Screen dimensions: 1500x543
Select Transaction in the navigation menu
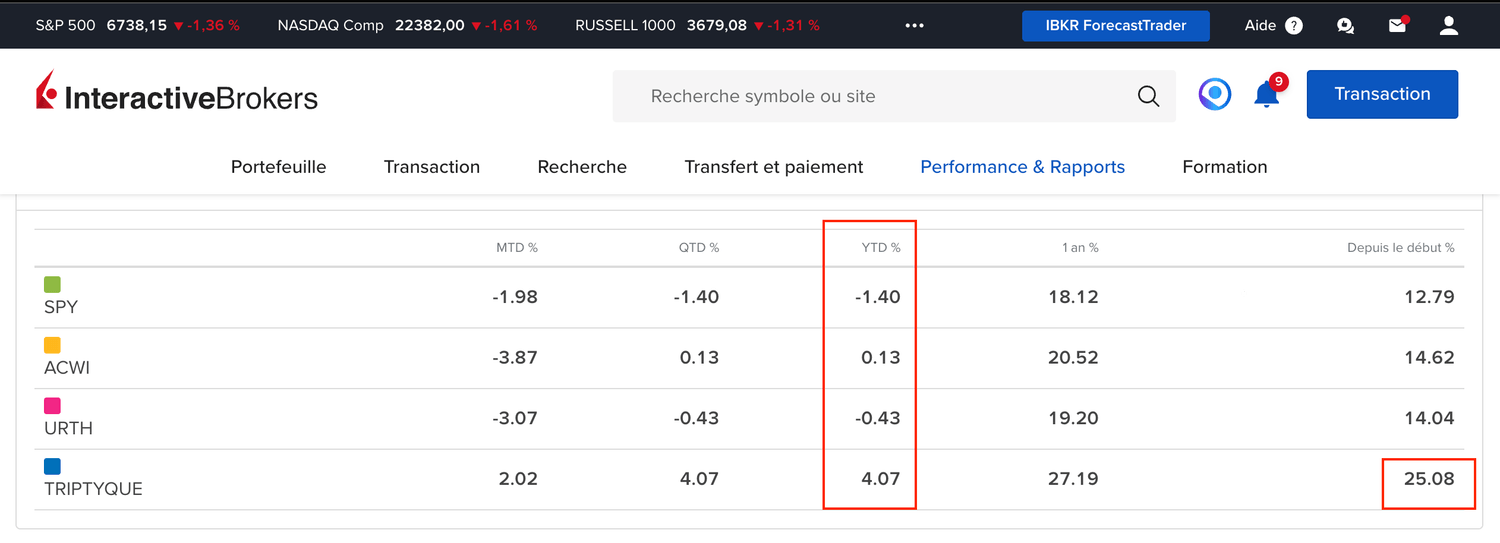432,167
